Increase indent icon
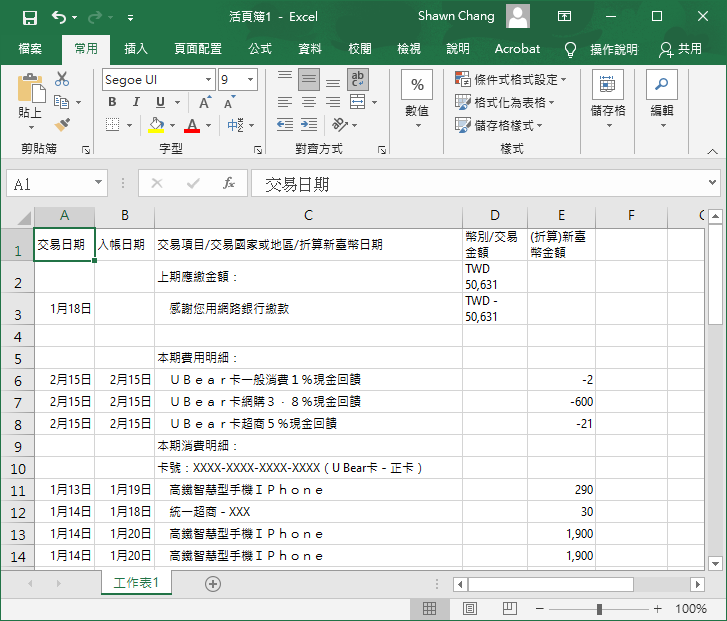 (309, 124)
